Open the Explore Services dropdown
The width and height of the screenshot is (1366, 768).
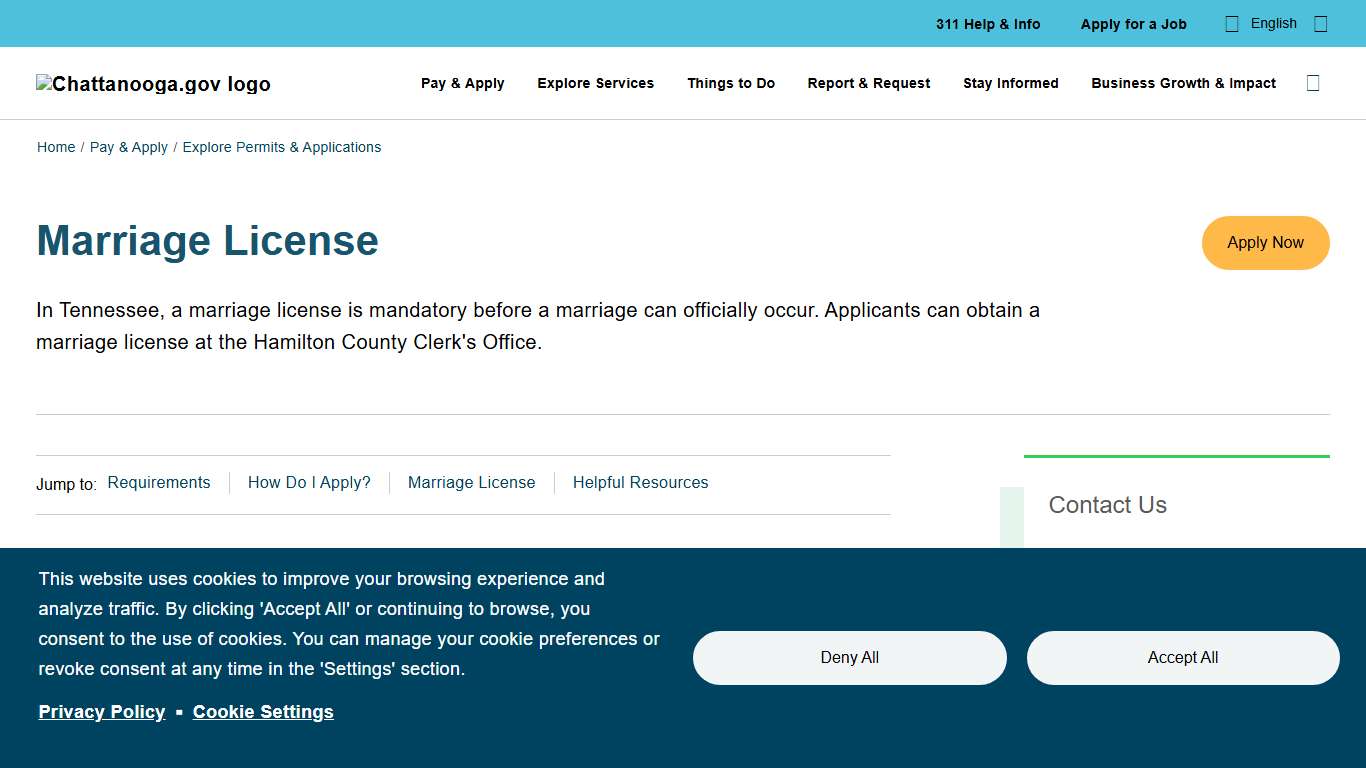(595, 83)
